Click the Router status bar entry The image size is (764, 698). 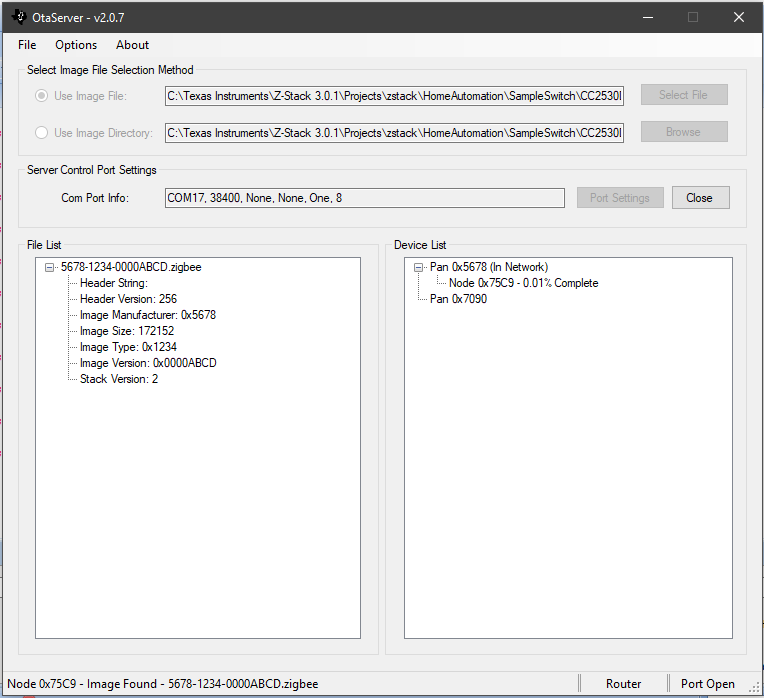623,684
